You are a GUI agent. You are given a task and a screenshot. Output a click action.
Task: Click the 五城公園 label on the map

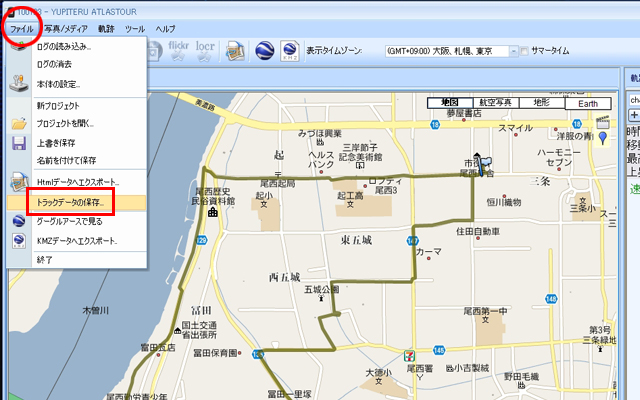coord(321,289)
